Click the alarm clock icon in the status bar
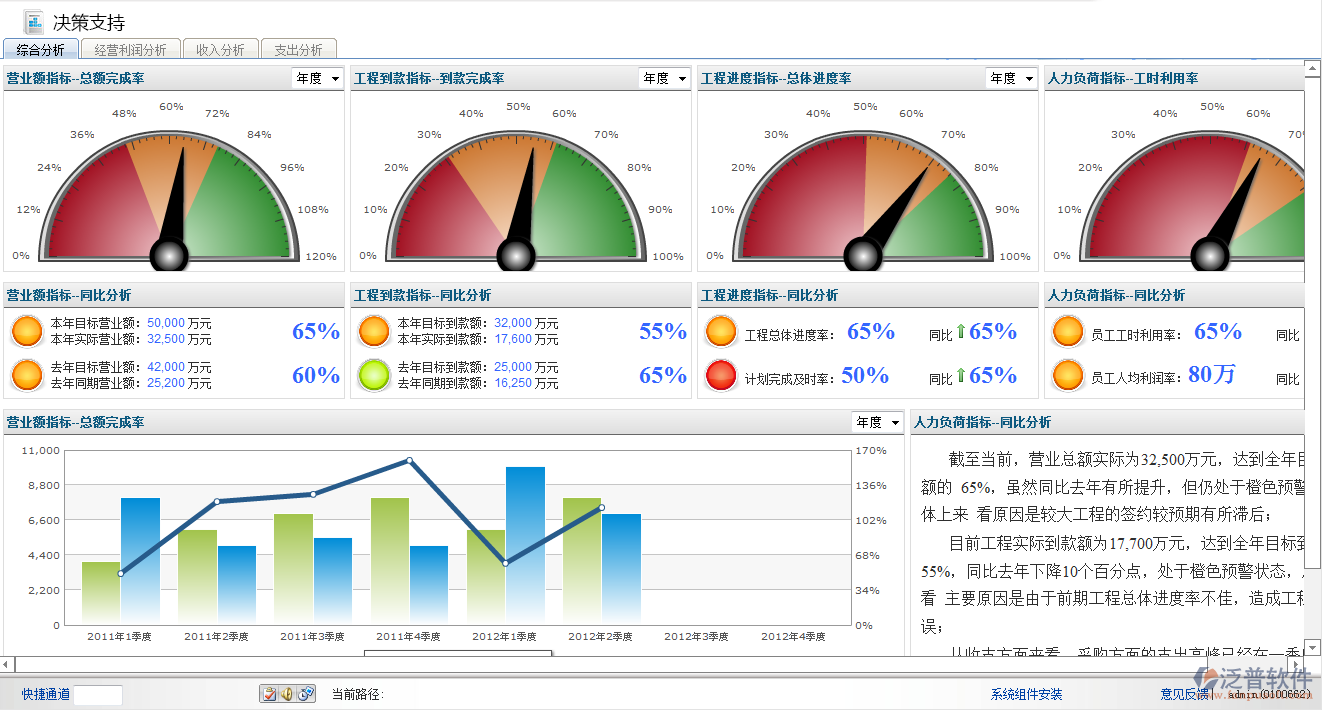Image resolution: width=1323 pixels, height=711 pixels. pos(303,694)
